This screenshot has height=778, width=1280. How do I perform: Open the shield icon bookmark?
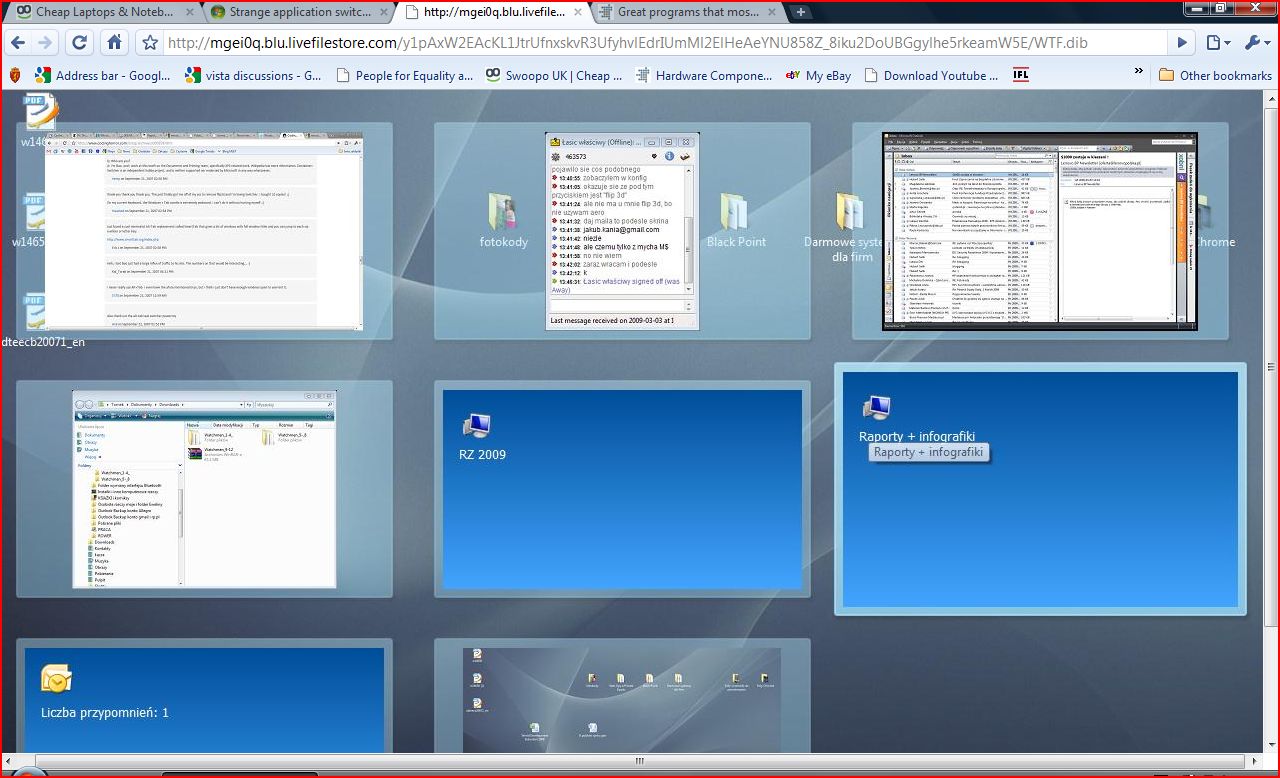coord(15,75)
